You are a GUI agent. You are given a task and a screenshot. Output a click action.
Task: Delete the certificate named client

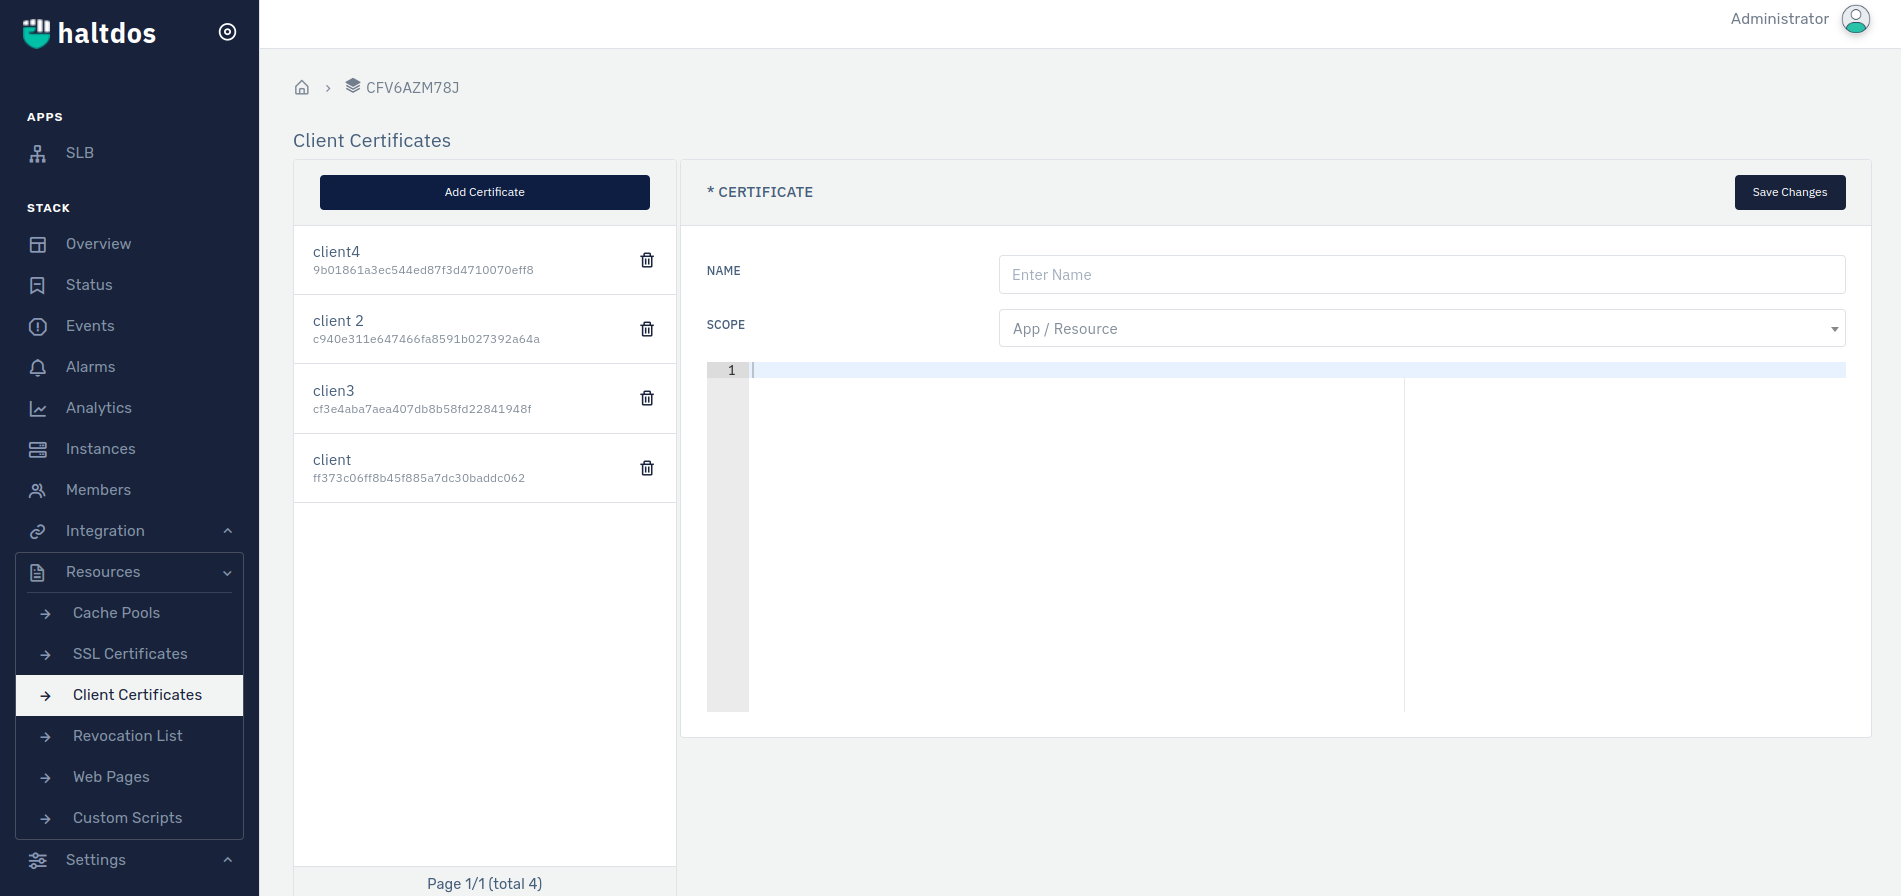(647, 468)
